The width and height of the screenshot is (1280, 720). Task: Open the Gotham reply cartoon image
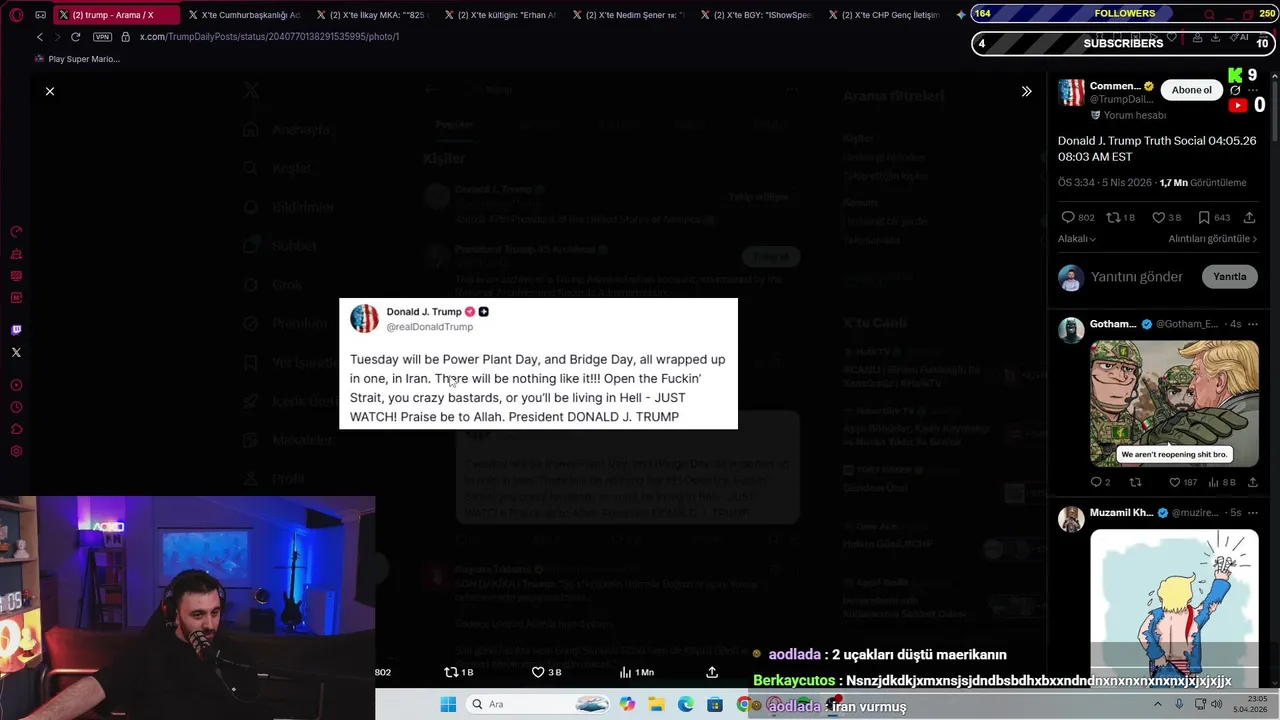(1174, 403)
